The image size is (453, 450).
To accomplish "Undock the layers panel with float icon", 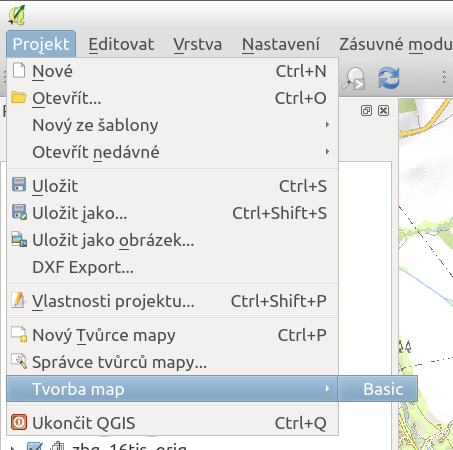I will coord(366,111).
